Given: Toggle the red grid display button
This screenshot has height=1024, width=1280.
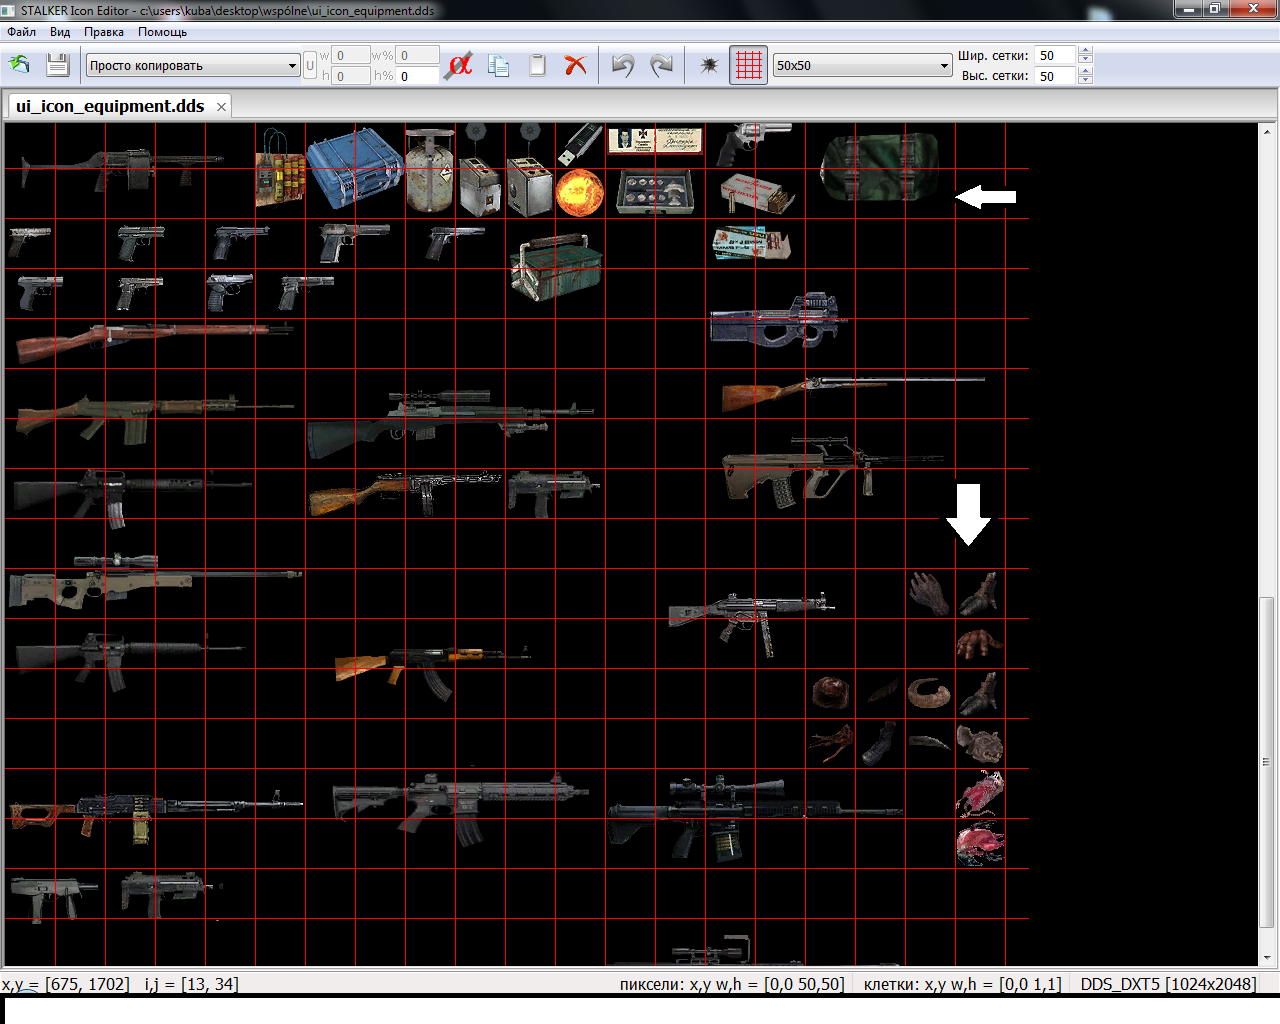Looking at the screenshot, I should coord(748,66).
